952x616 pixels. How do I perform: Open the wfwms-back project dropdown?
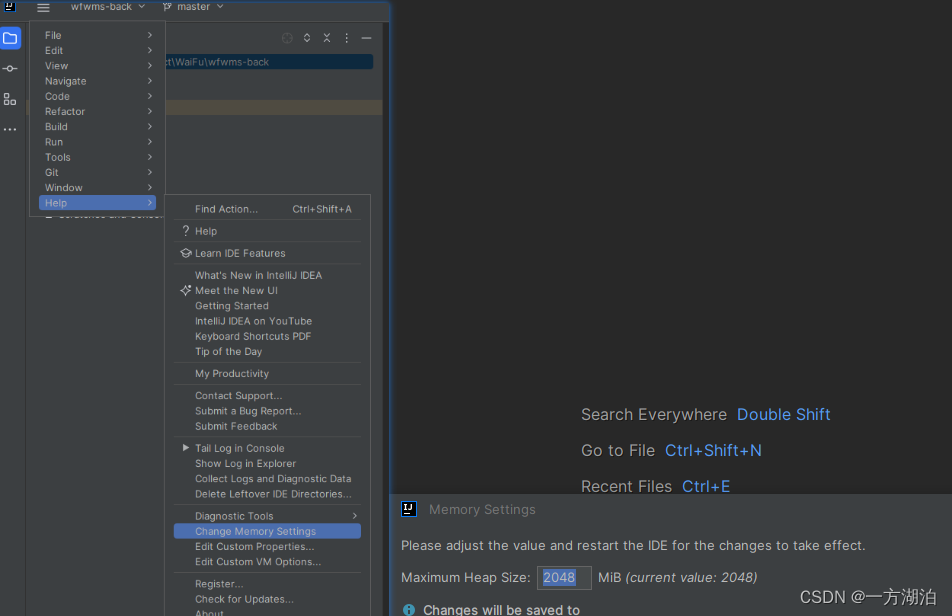coord(108,7)
